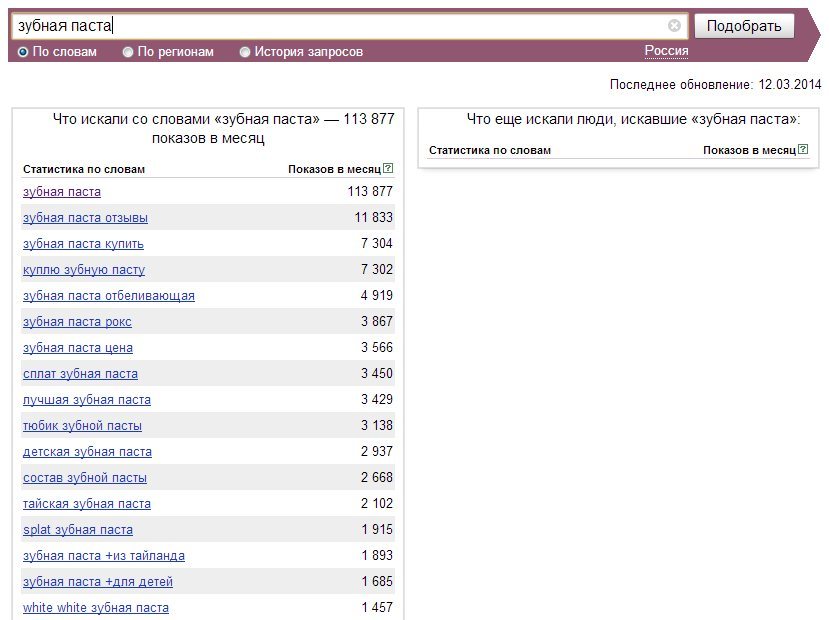Screen dimensions: 829x620
Task: Click the value '1 457' for white white
Action: point(377,607)
